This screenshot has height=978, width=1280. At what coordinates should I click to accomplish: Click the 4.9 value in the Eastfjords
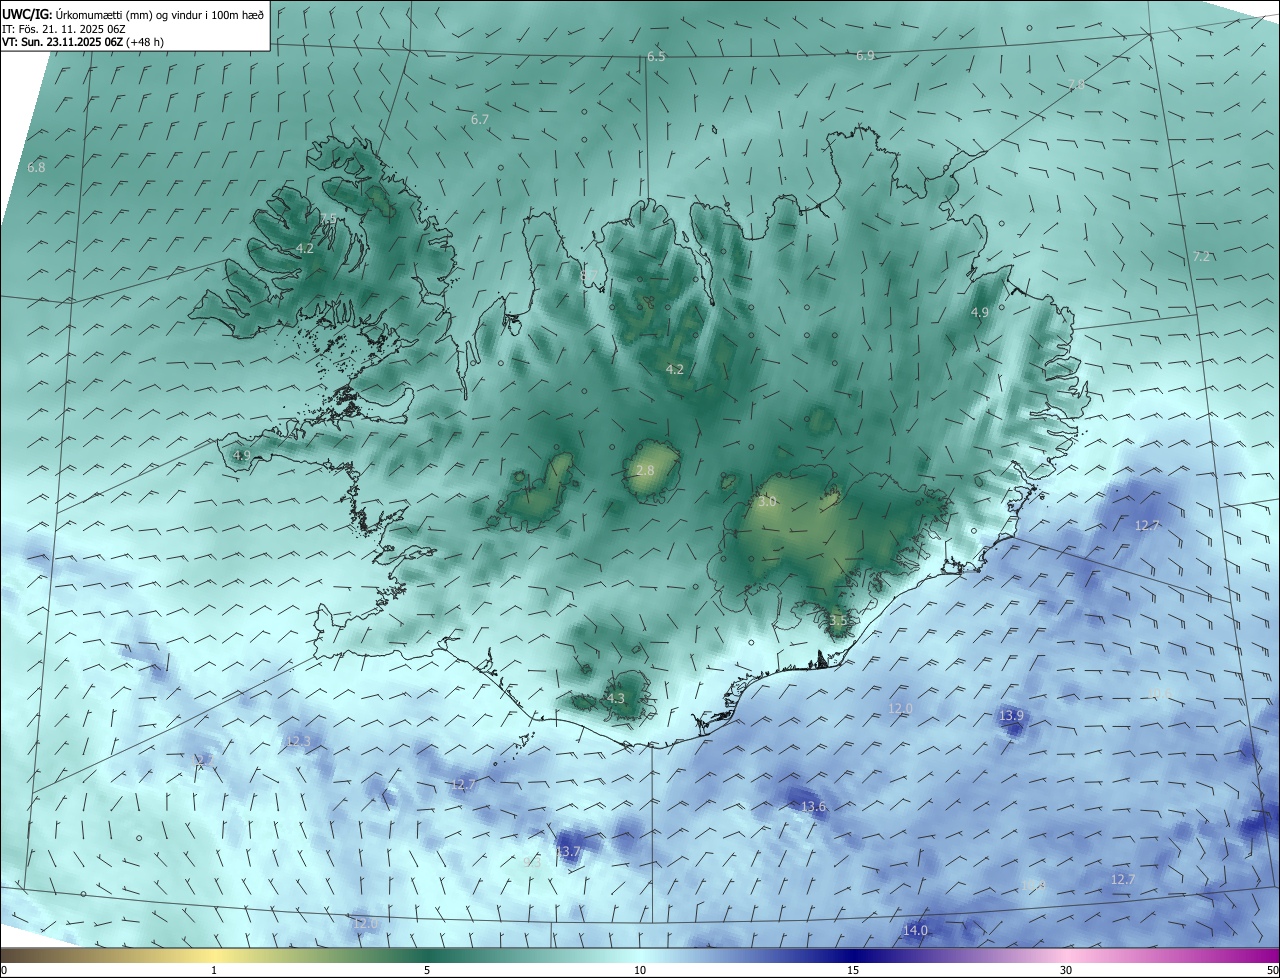point(980,313)
